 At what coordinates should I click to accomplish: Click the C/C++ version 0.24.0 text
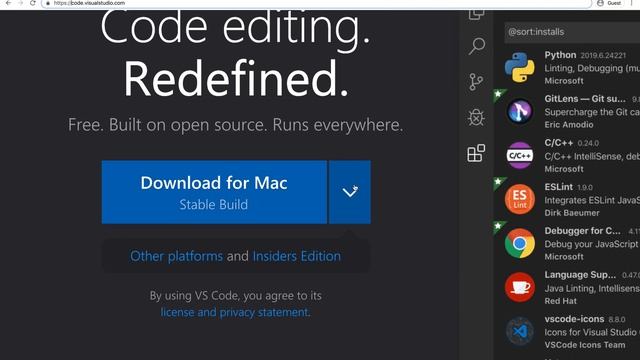click(588, 143)
